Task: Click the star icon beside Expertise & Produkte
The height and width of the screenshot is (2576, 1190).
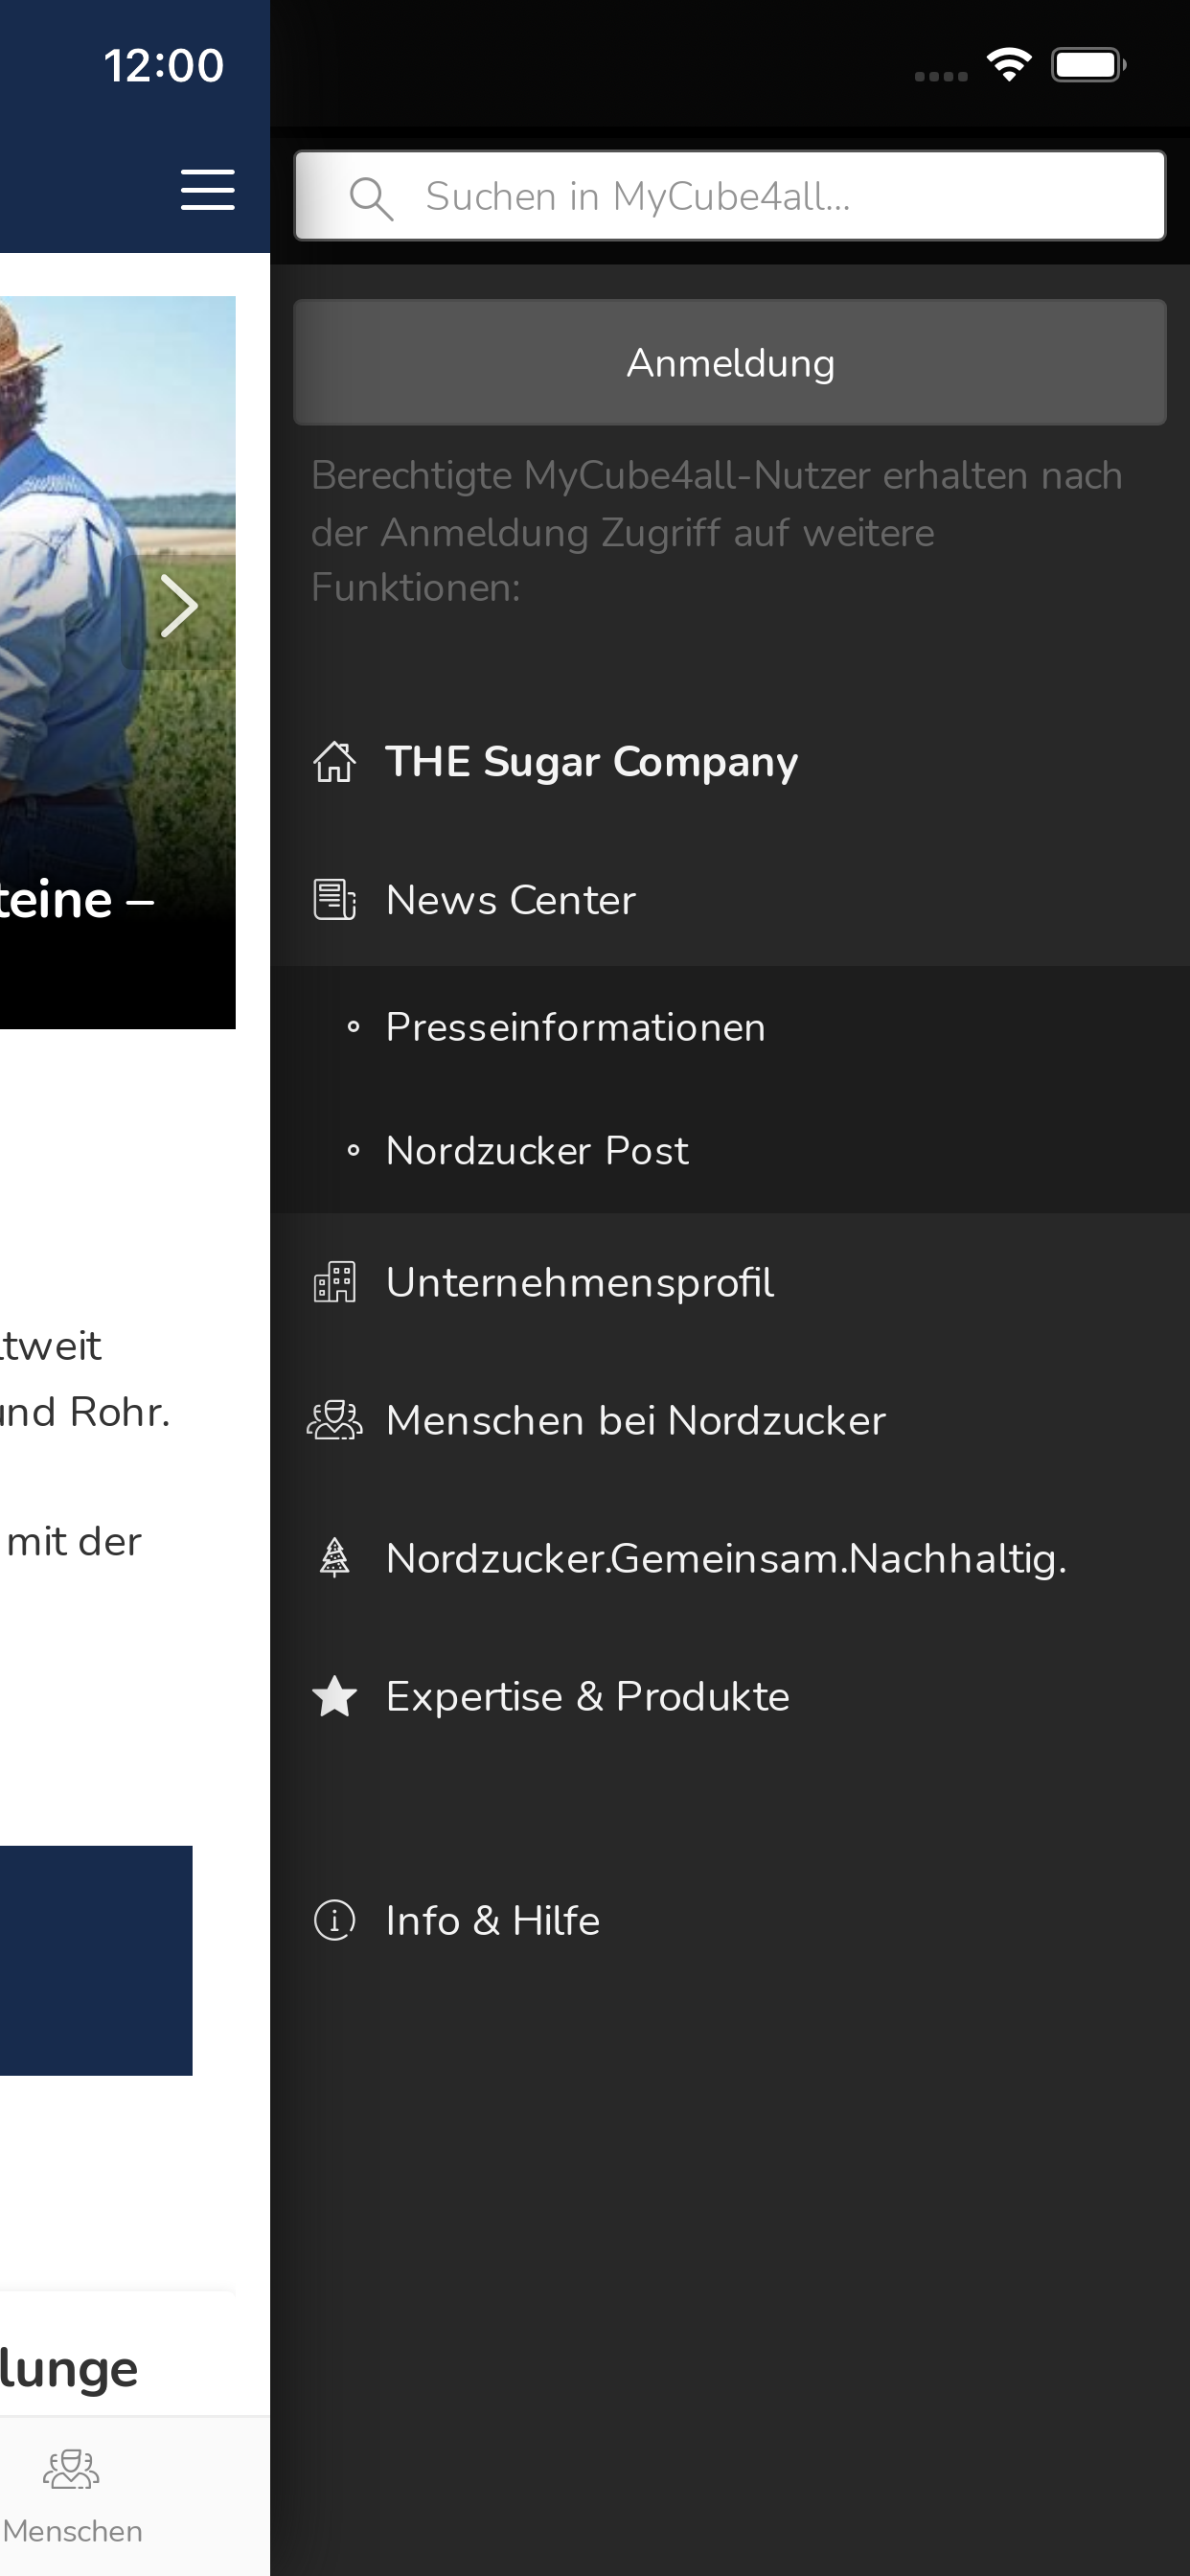Action: pos(334,1696)
